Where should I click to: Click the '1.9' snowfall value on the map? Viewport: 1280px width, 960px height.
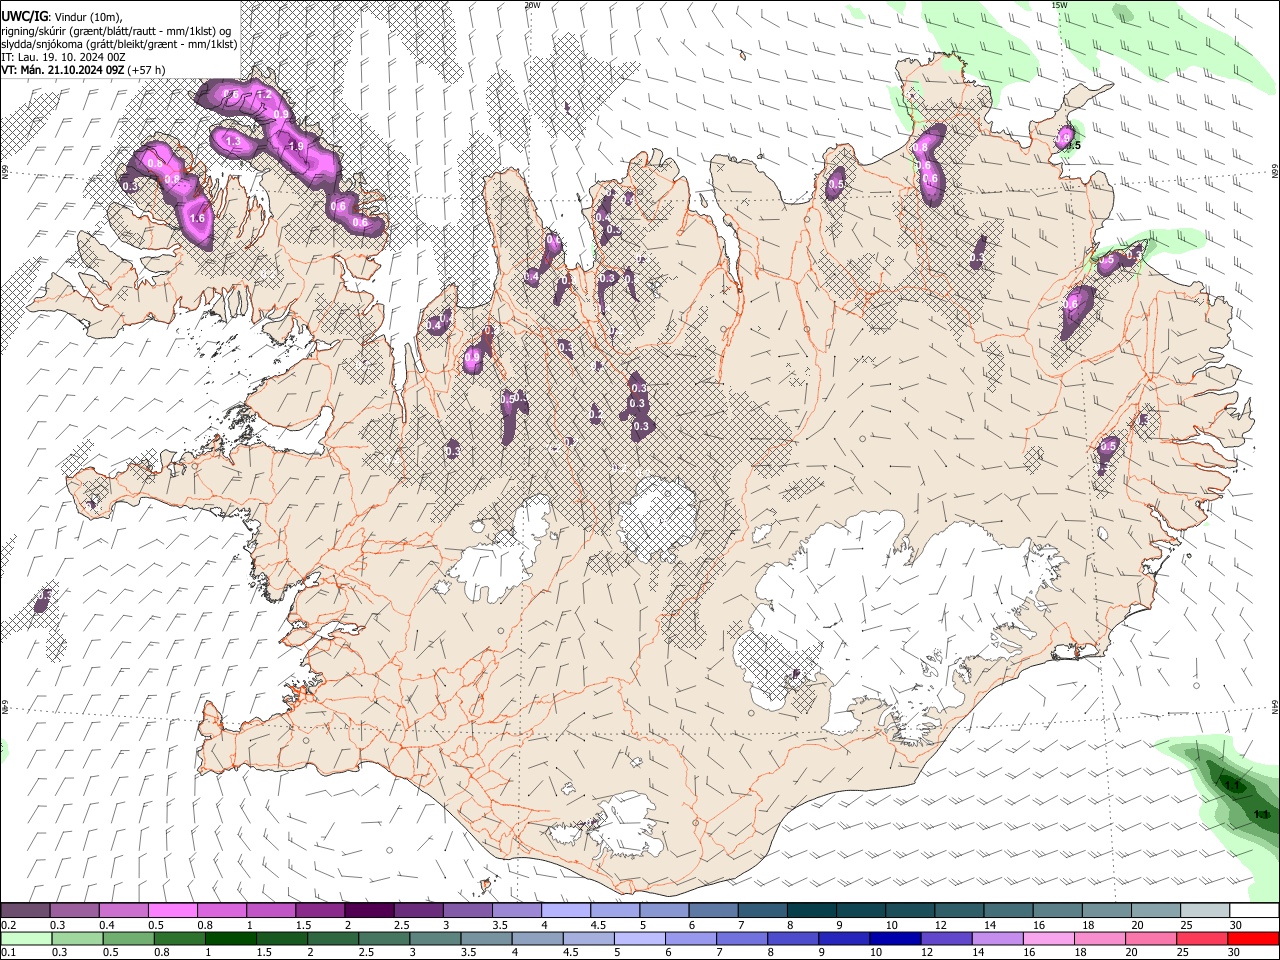295,147
